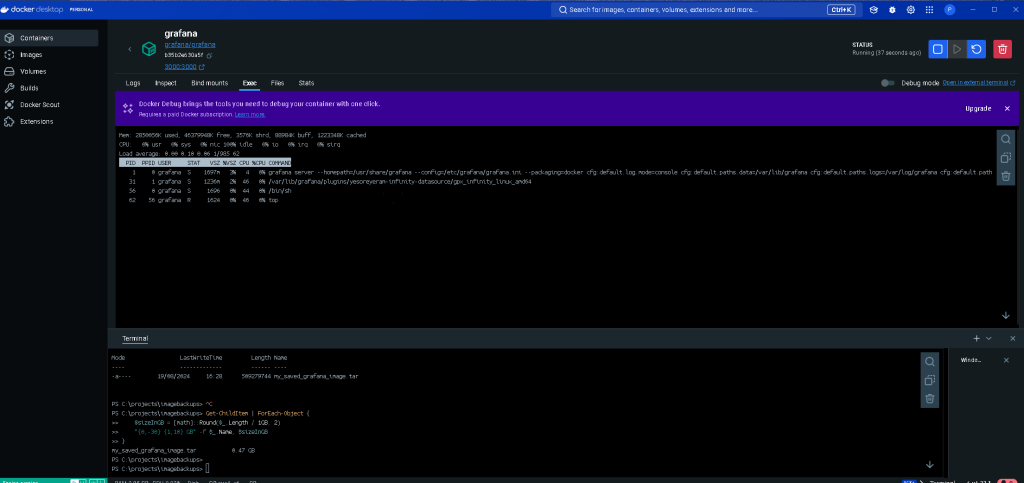The image size is (1024, 483).
Task: Search in the lower Terminal panel
Action: coord(930,362)
